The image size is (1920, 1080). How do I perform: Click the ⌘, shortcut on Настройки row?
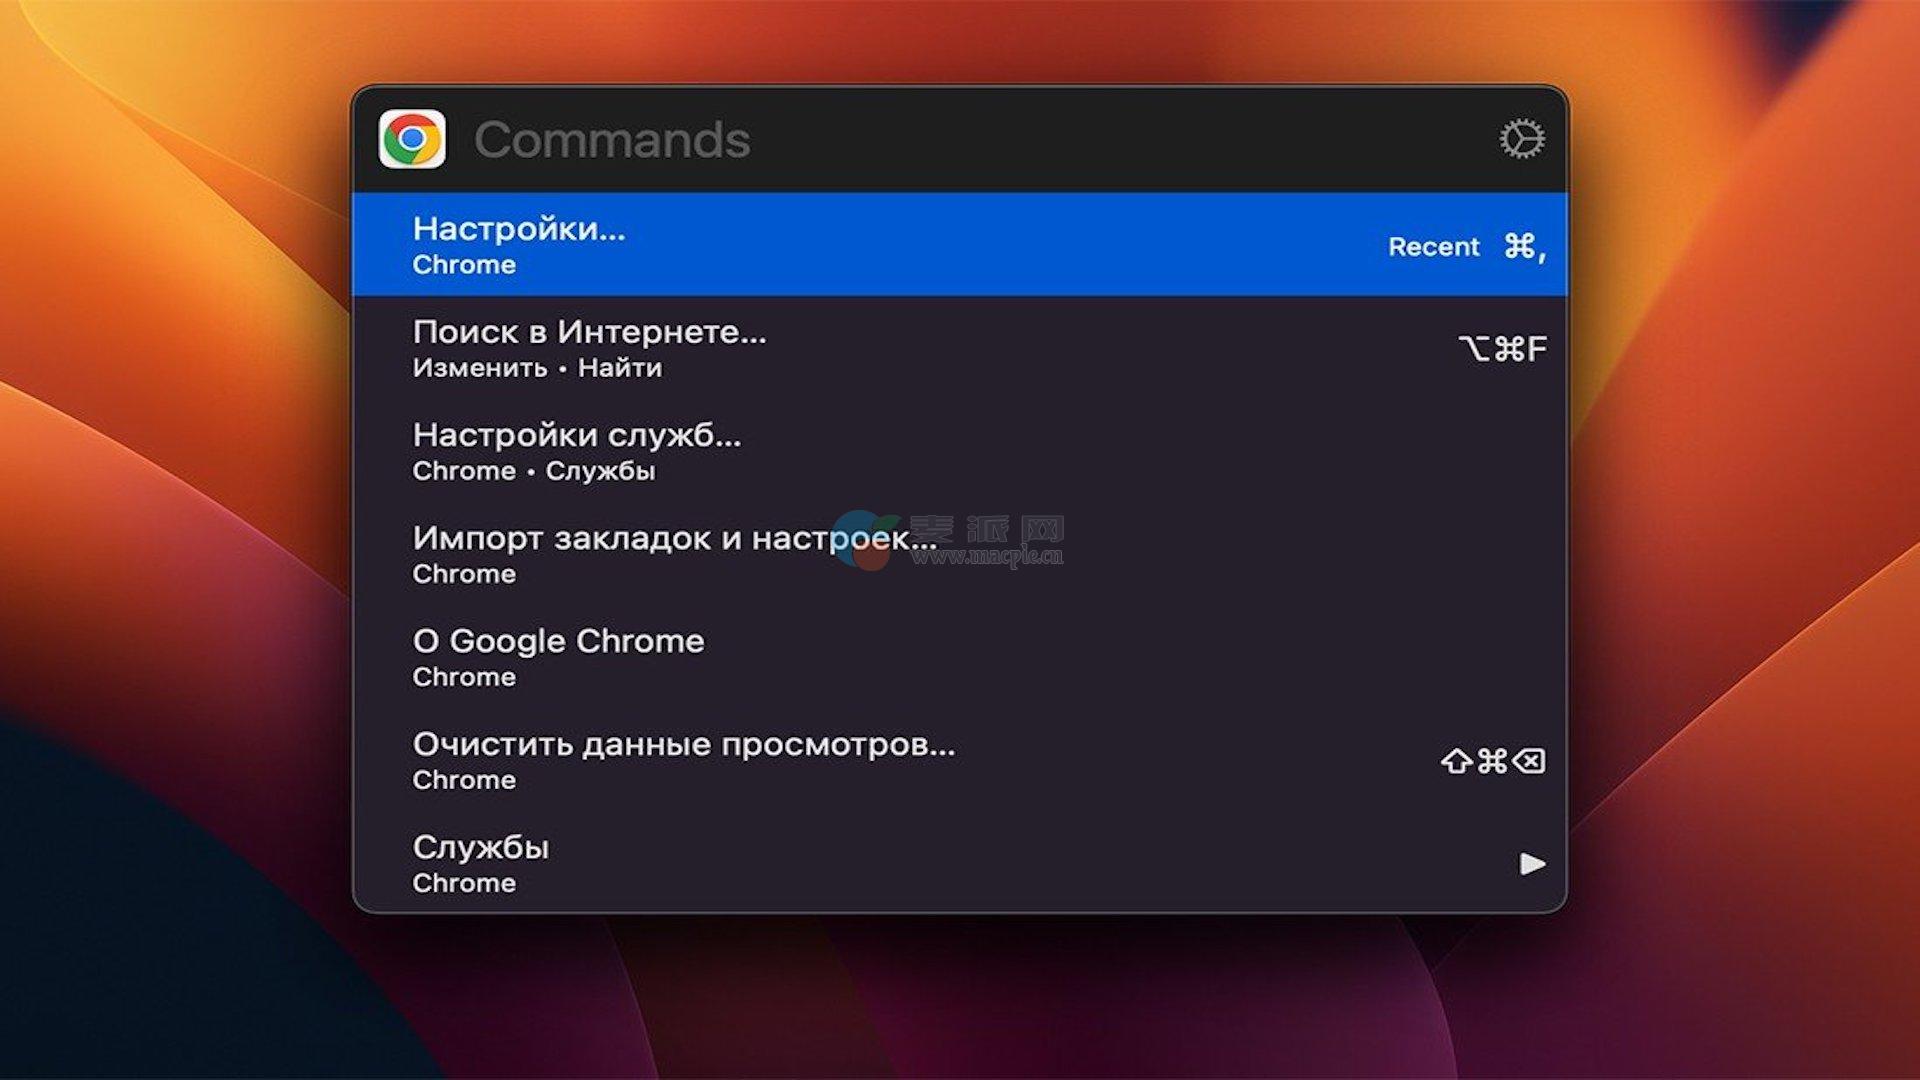[x=1525, y=246]
